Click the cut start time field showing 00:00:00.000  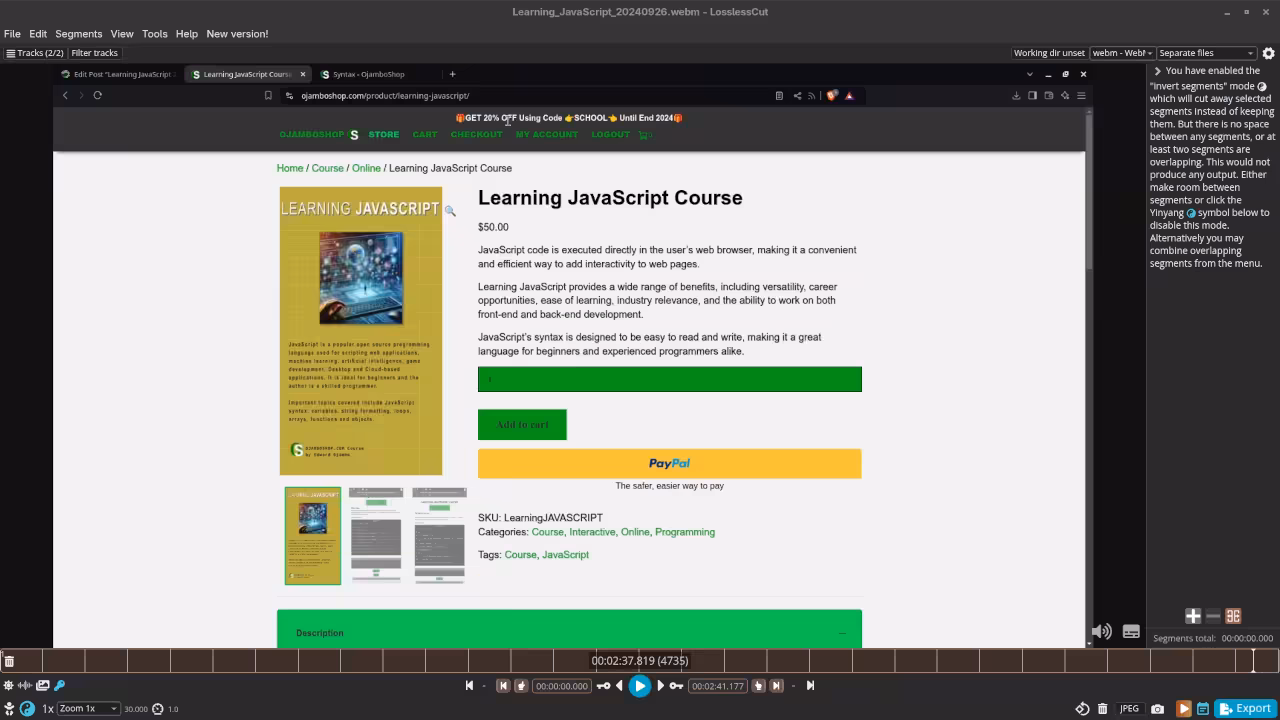pyautogui.click(x=561, y=685)
